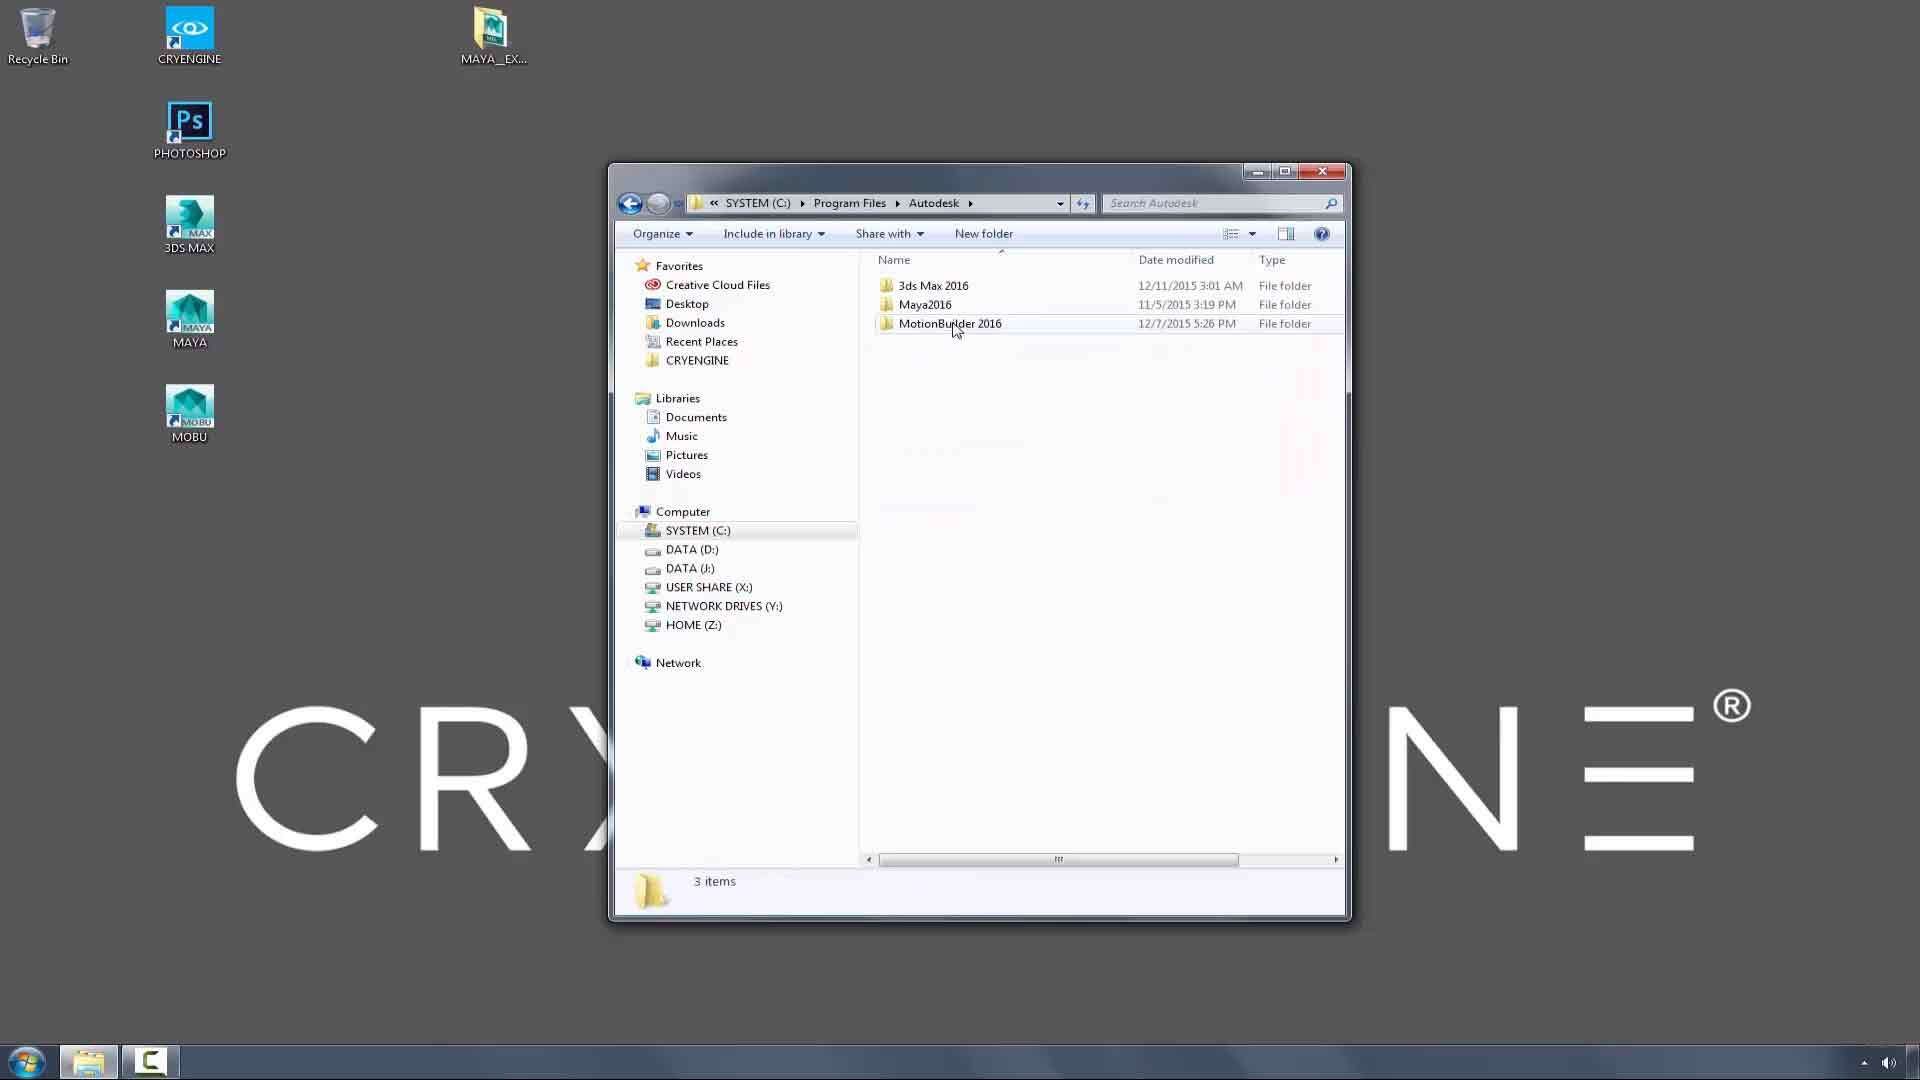This screenshot has height=1080, width=1920.
Task: Toggle the preview pane
Action: pyautogui.click(x=1286, y=233)
